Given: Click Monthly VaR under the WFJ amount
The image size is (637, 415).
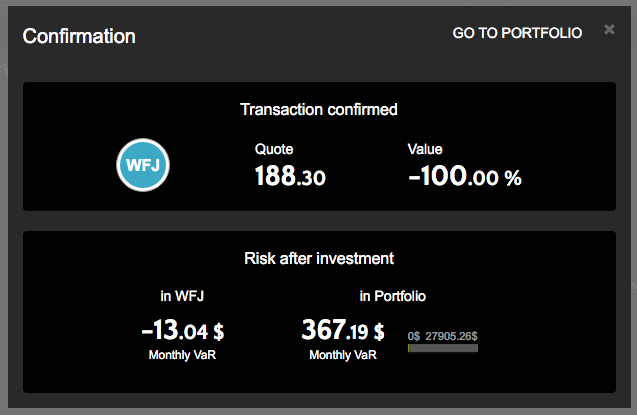Looking at the screenshot, I should tap(183, 355).
